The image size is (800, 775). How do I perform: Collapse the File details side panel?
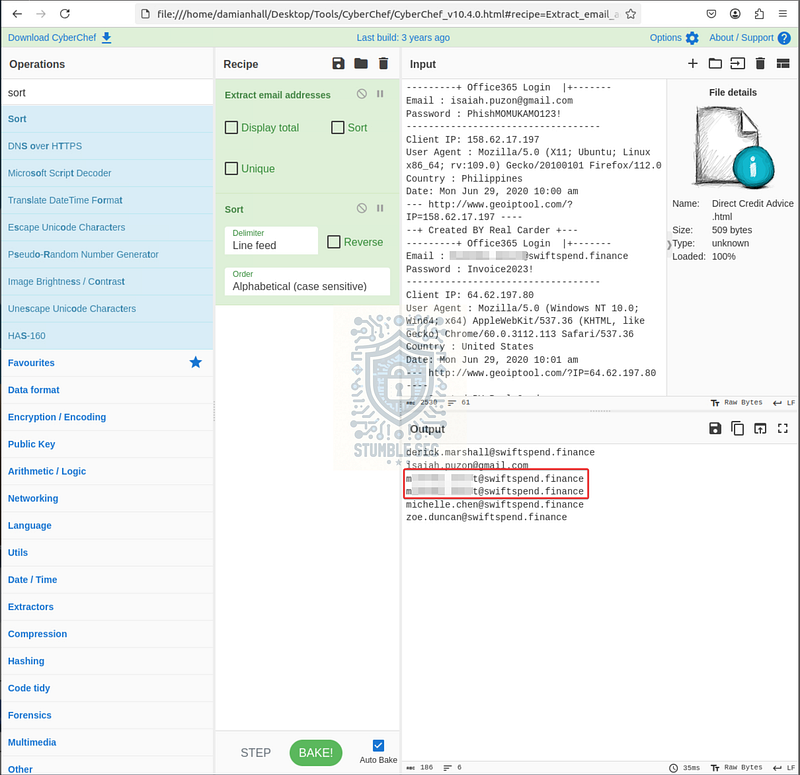point(669,245)
